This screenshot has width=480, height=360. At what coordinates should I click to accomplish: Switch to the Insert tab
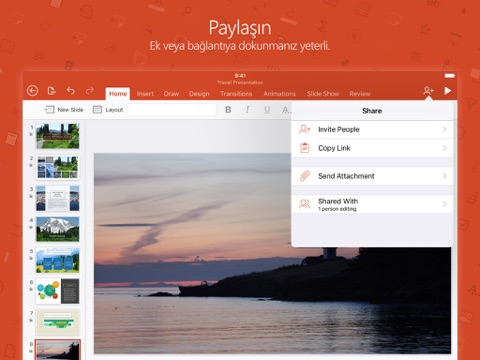tap(145, 94)
